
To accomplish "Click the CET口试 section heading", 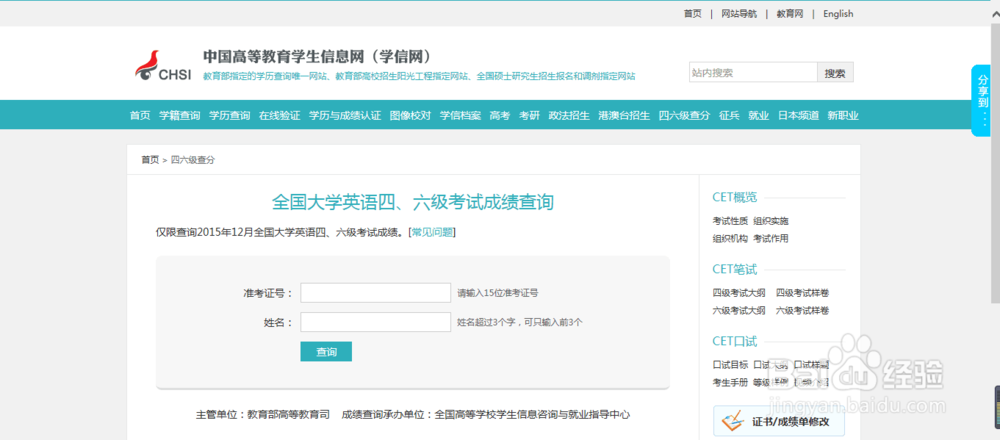I will pyautogui.click(x=734, y=341).
